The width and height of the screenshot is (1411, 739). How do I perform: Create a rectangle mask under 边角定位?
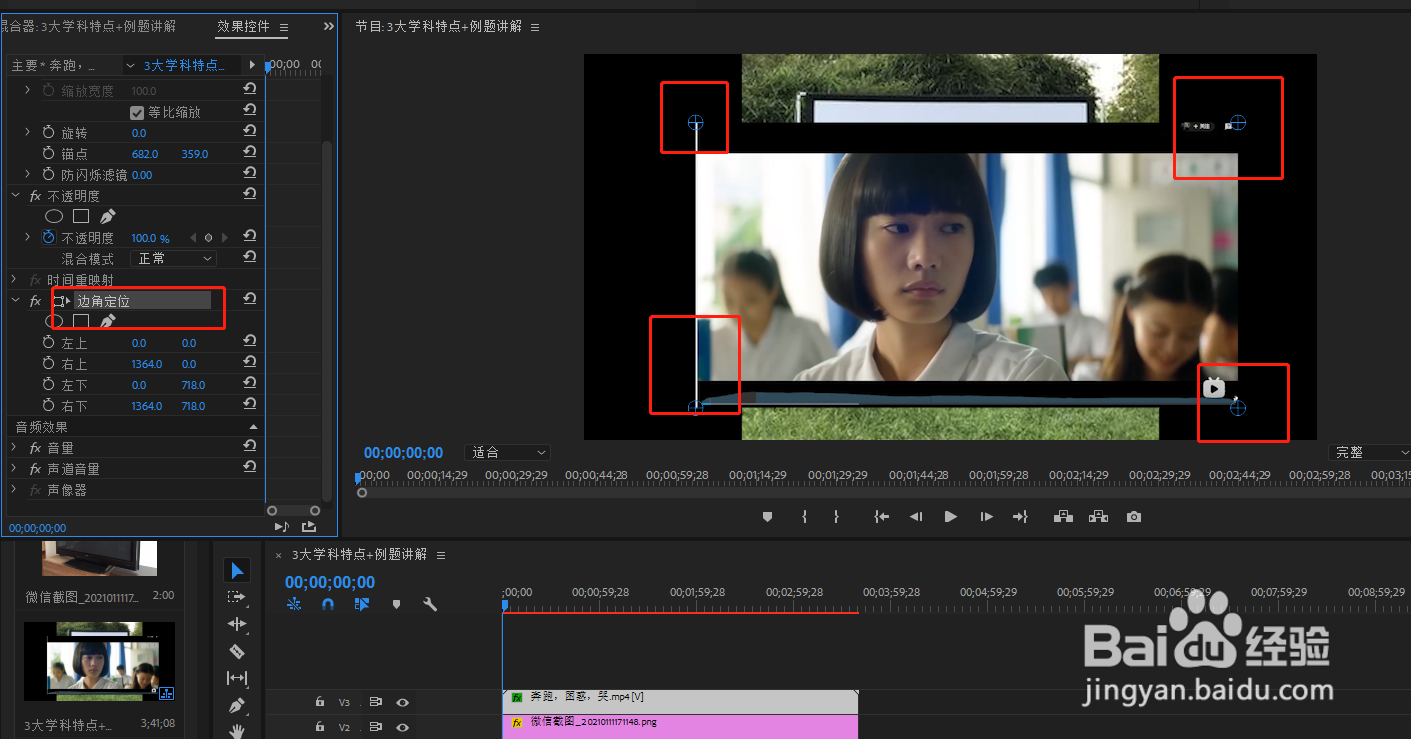(x=81, y=321)
